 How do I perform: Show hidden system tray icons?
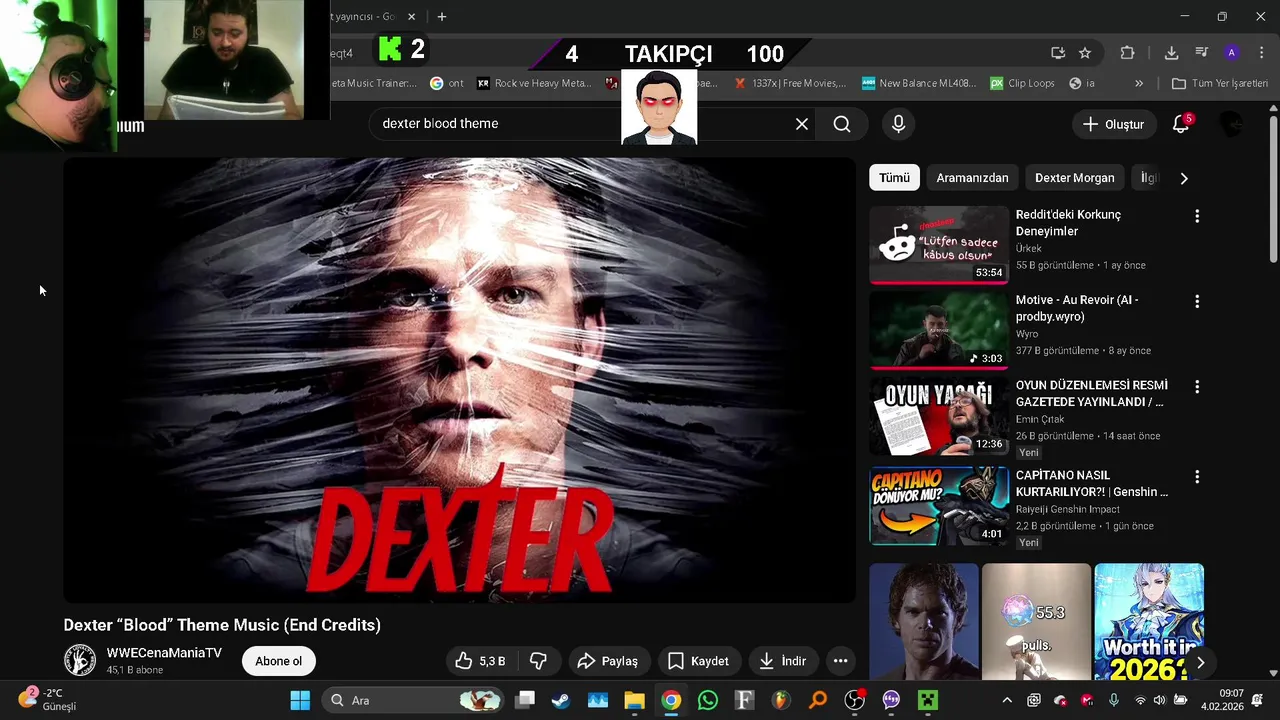point(1007,700)
